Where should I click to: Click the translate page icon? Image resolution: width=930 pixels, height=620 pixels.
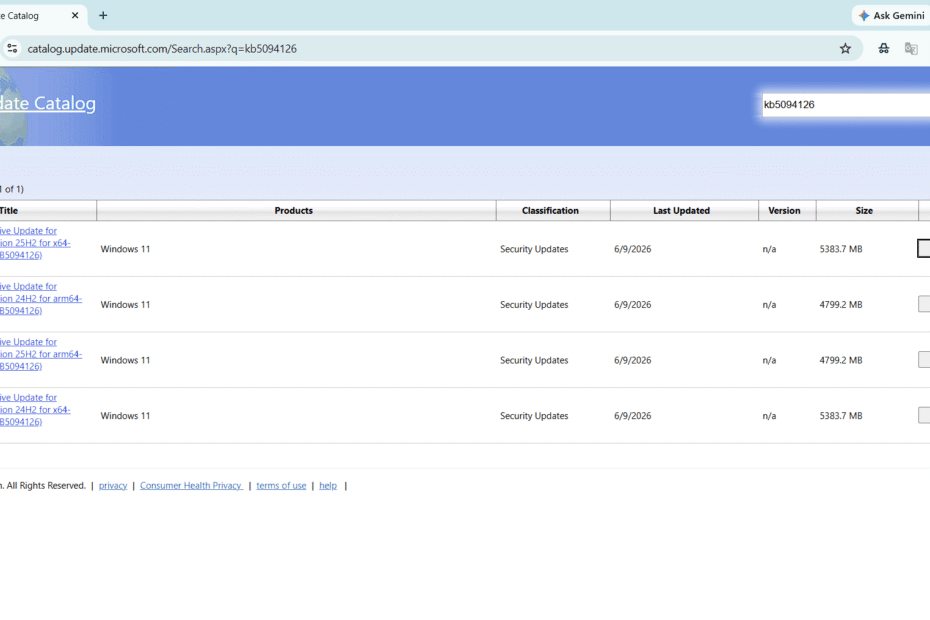point(911,49)
